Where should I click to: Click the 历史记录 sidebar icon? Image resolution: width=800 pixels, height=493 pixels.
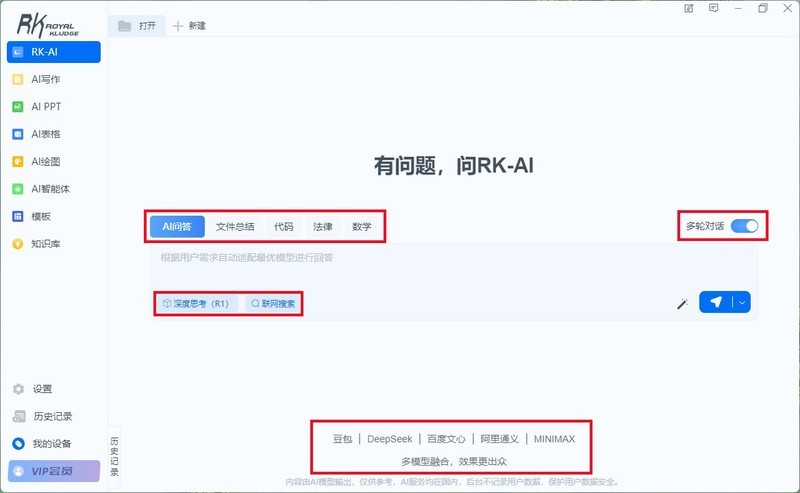(x=19, y=416)
